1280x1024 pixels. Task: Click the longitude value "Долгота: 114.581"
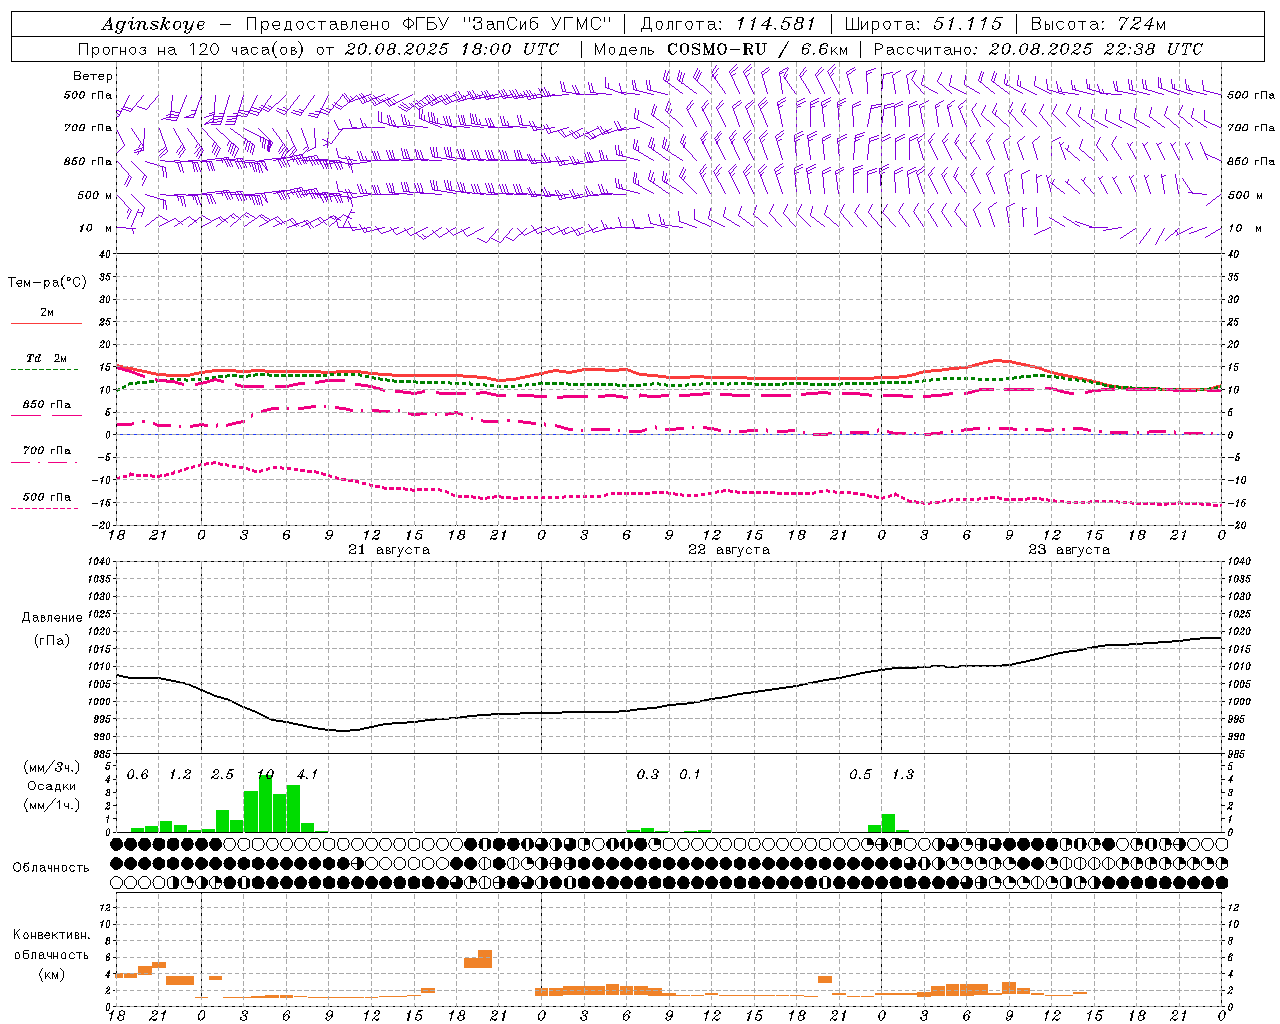pyautogui.click(x=728, y=24)
